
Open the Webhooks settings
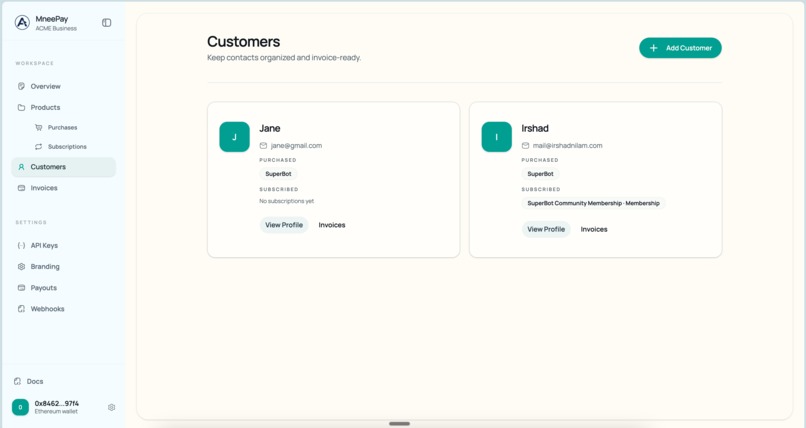click(x=64, y=309)
